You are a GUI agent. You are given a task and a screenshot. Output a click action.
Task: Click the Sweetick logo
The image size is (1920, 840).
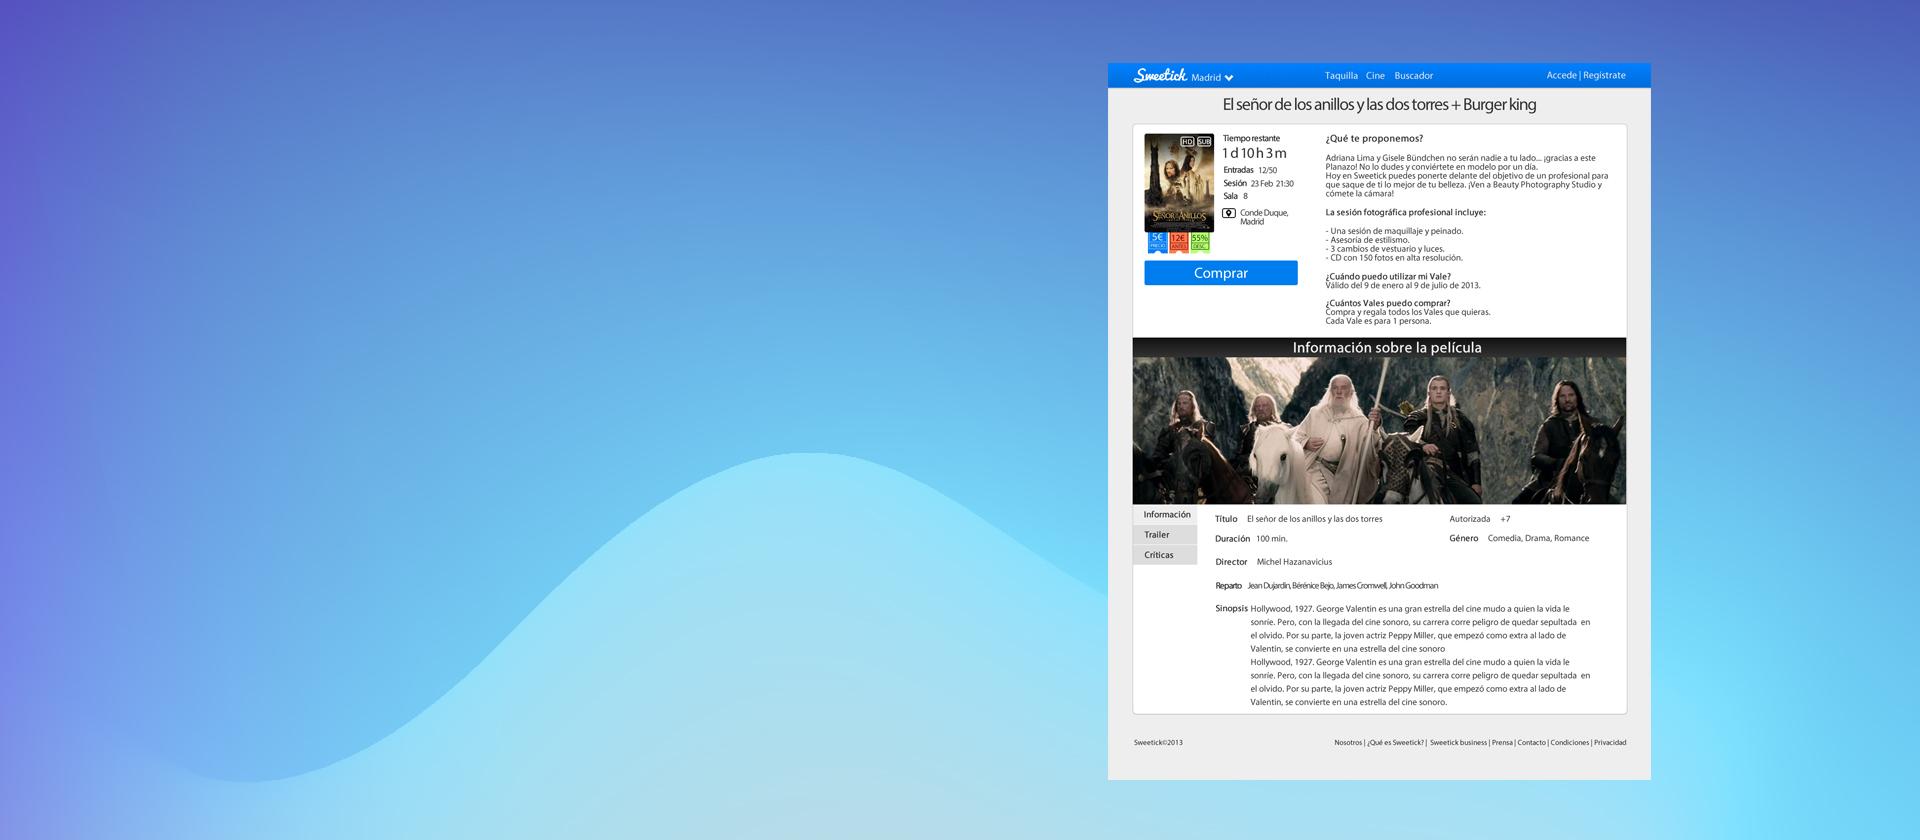pyautogui.click(x=1160, y=76)
